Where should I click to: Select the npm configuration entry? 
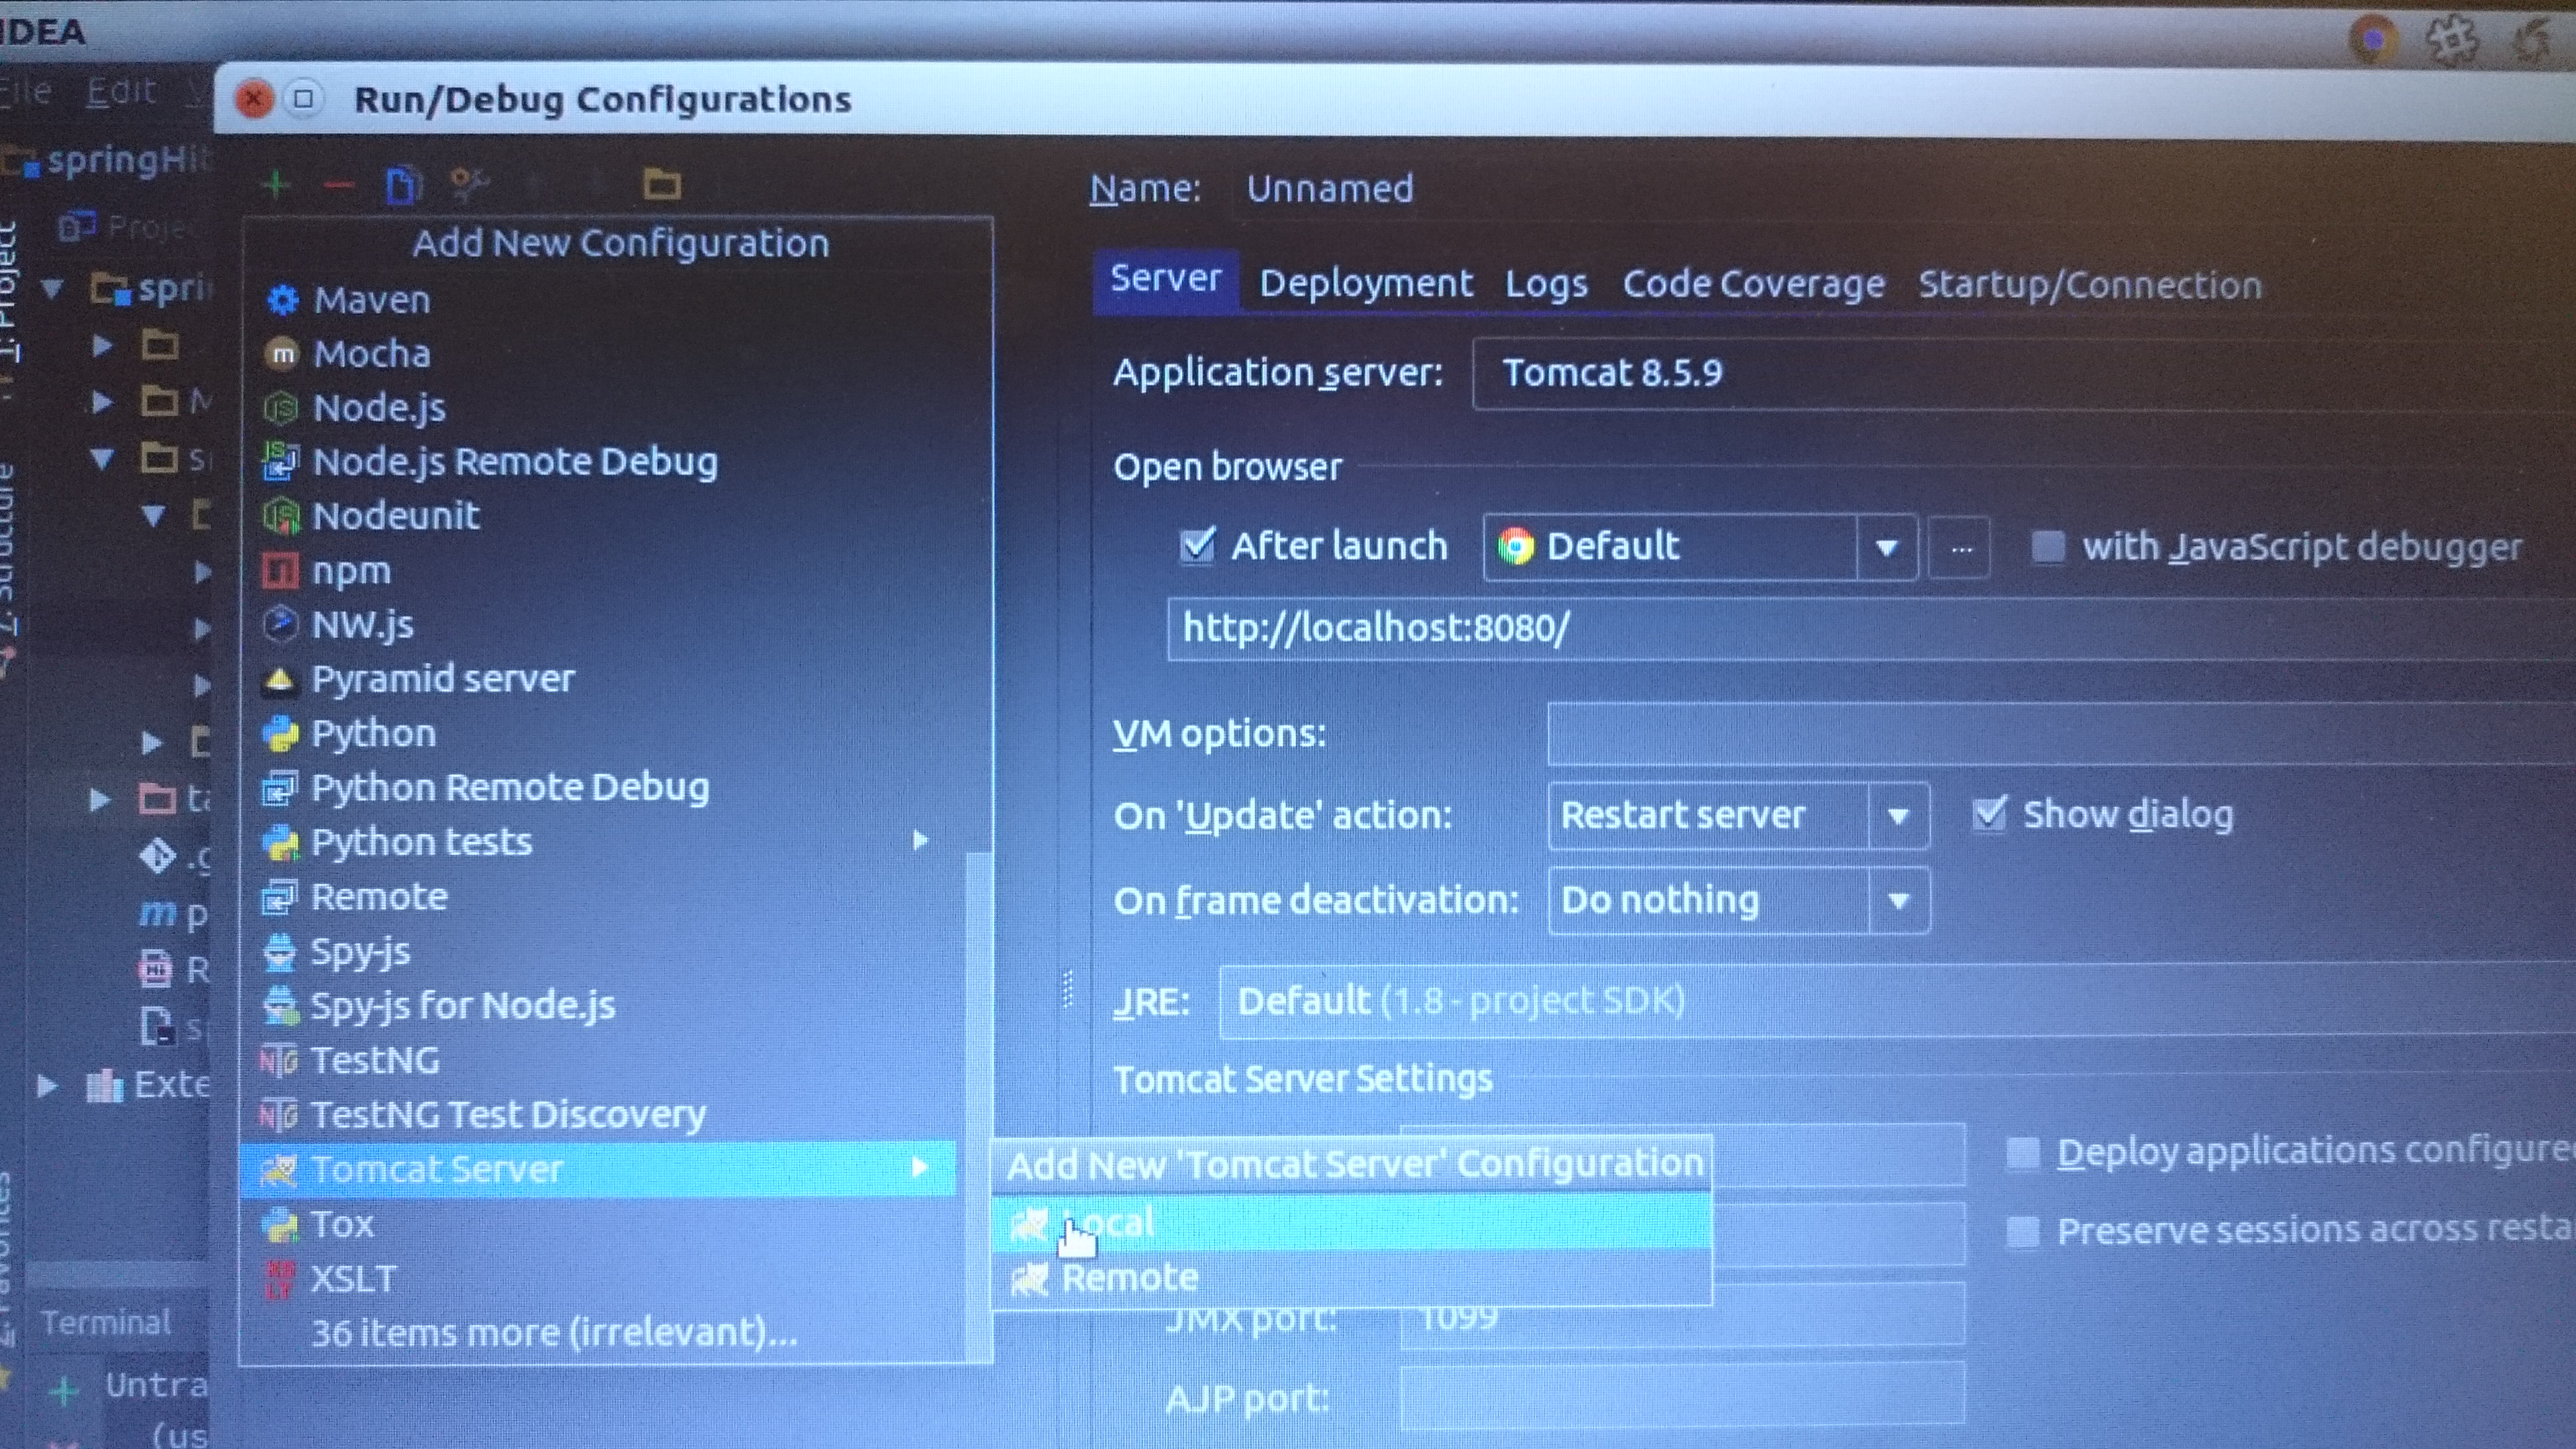tap(598, 571)
